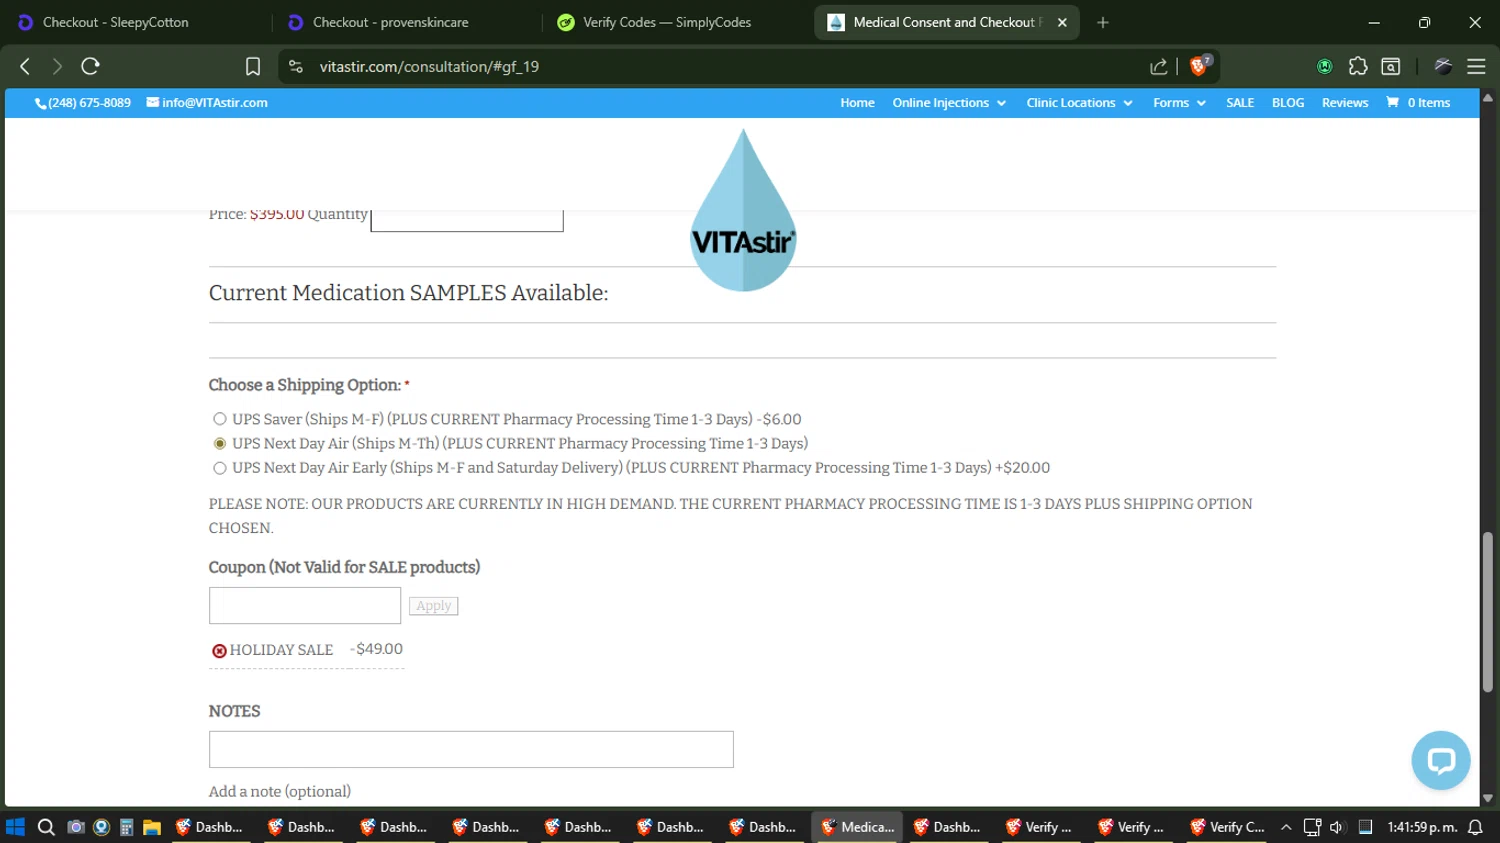Click the volume speaker tray icon

pos(1337,827)
